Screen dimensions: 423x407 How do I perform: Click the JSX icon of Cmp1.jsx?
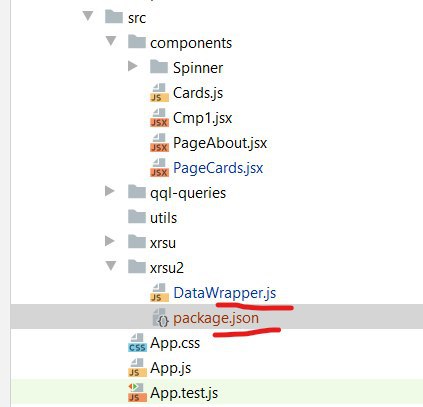click(159, 117)
